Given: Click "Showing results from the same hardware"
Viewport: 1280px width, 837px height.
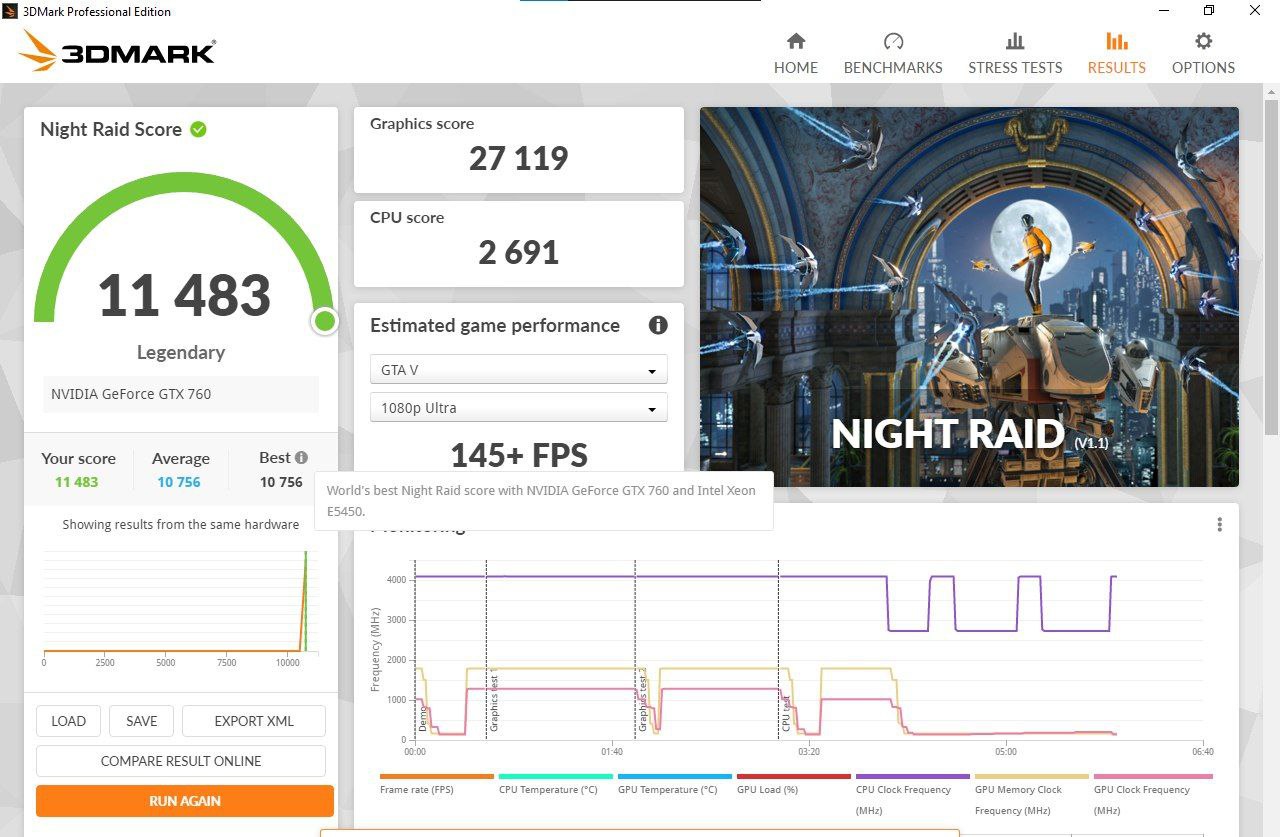Looking at the screenshot, I should click(x=181, y=524).
